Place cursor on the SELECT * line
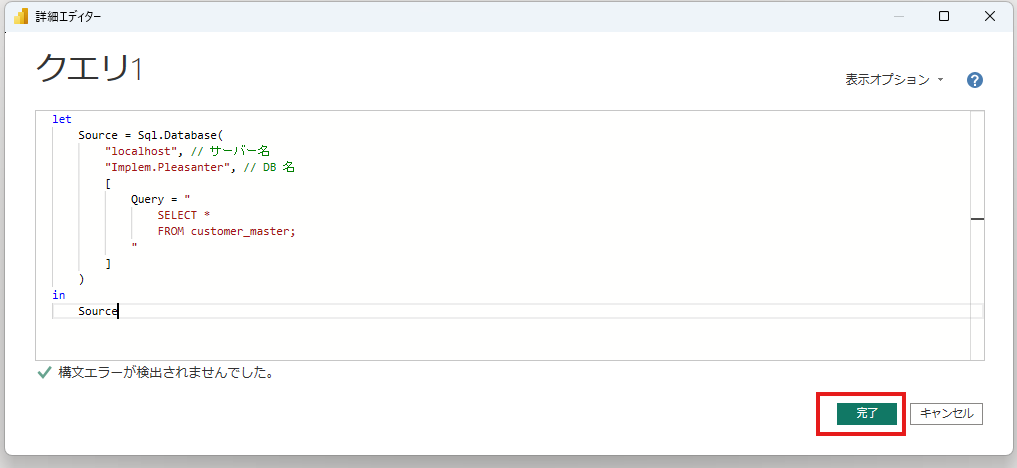This screenshot has height=468, width=1017. point(183,215)
